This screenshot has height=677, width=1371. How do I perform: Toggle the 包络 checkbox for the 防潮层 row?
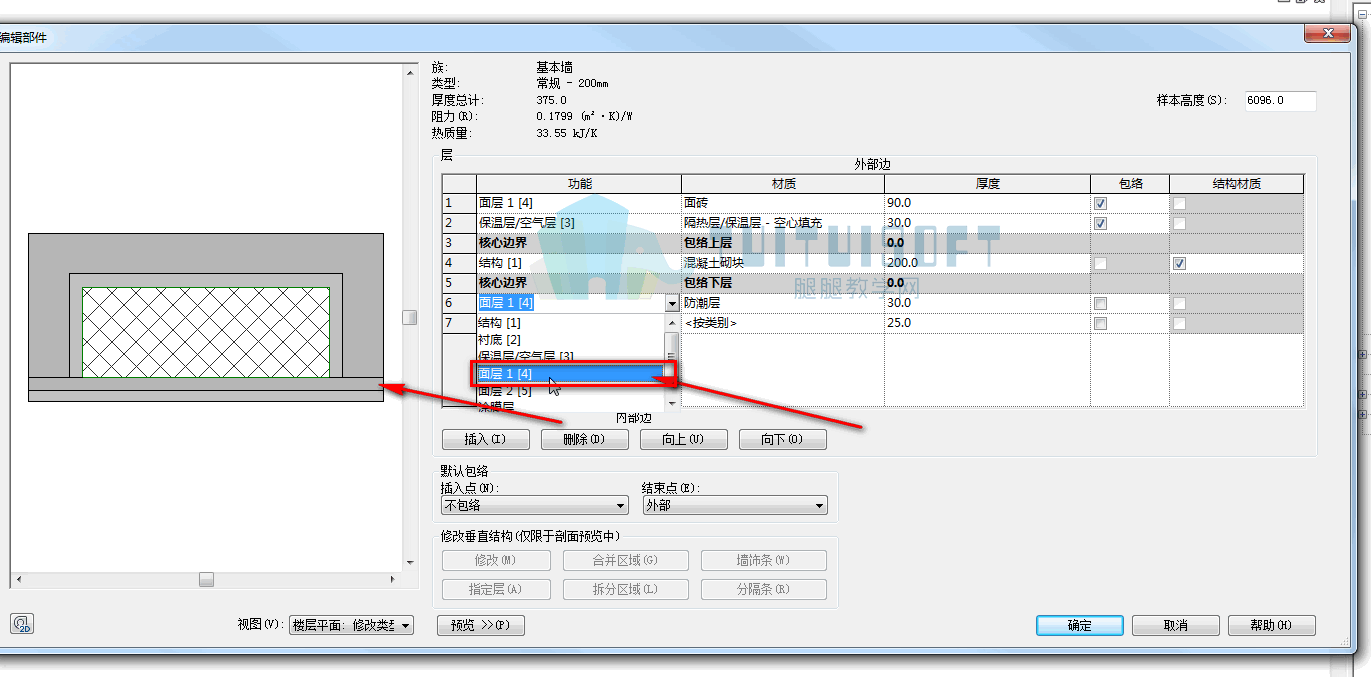coord(1100,303)
